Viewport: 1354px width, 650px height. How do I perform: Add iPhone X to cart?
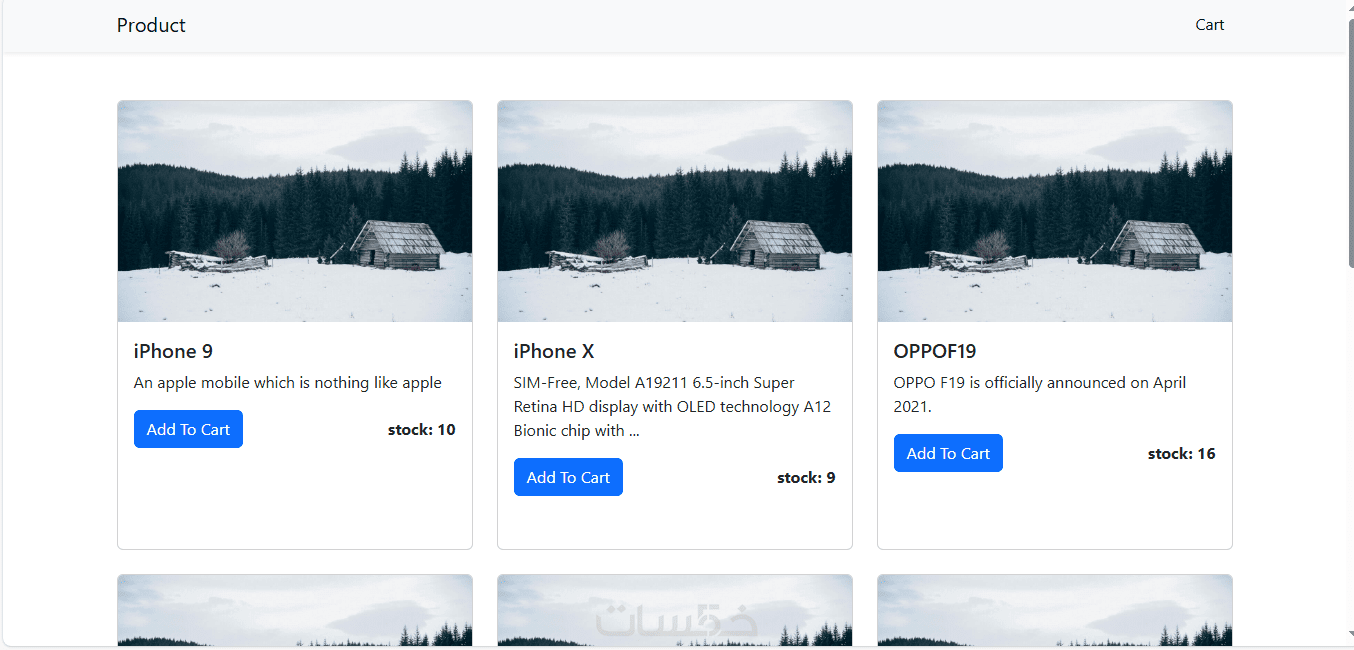(x=568, y=477)
